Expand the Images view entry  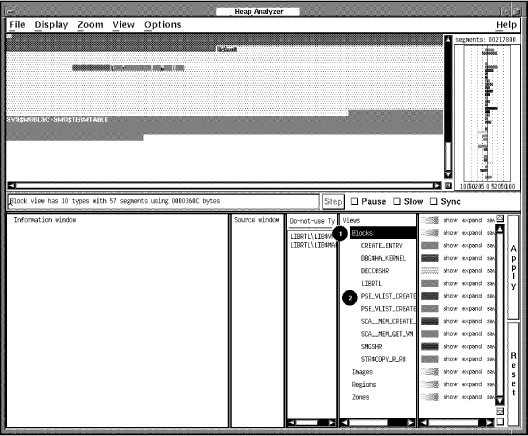(x=362, y=372)
